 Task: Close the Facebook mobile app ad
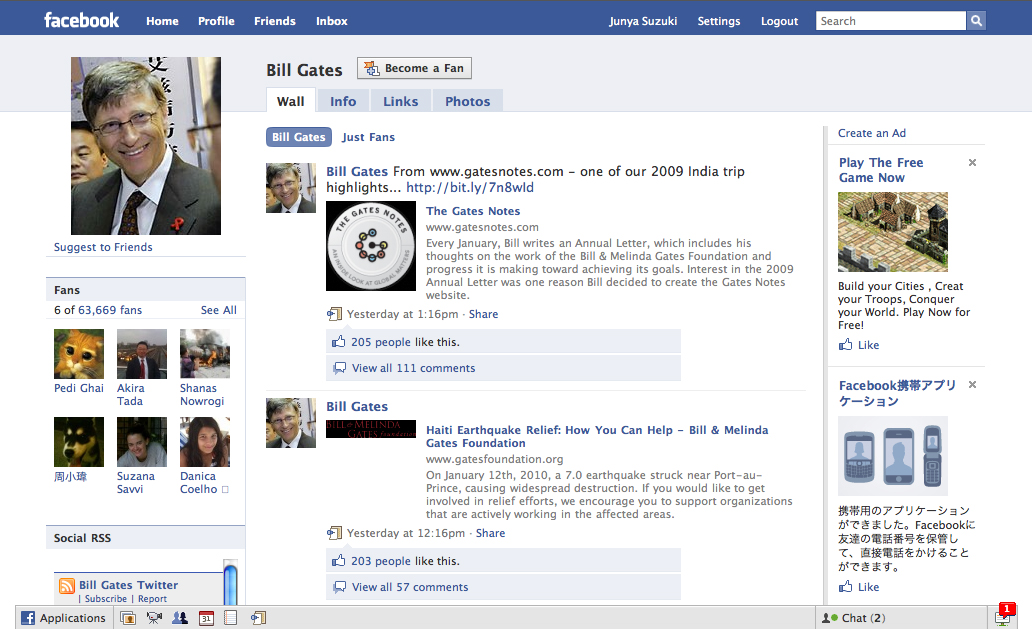coord(972,384)
